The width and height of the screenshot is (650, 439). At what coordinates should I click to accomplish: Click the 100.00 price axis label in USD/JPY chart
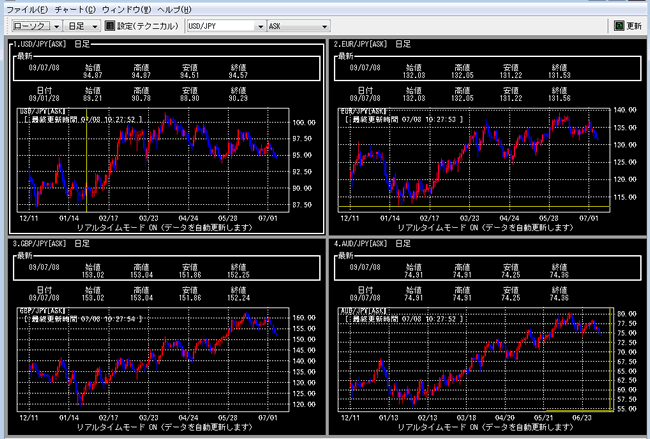(304, 122)
